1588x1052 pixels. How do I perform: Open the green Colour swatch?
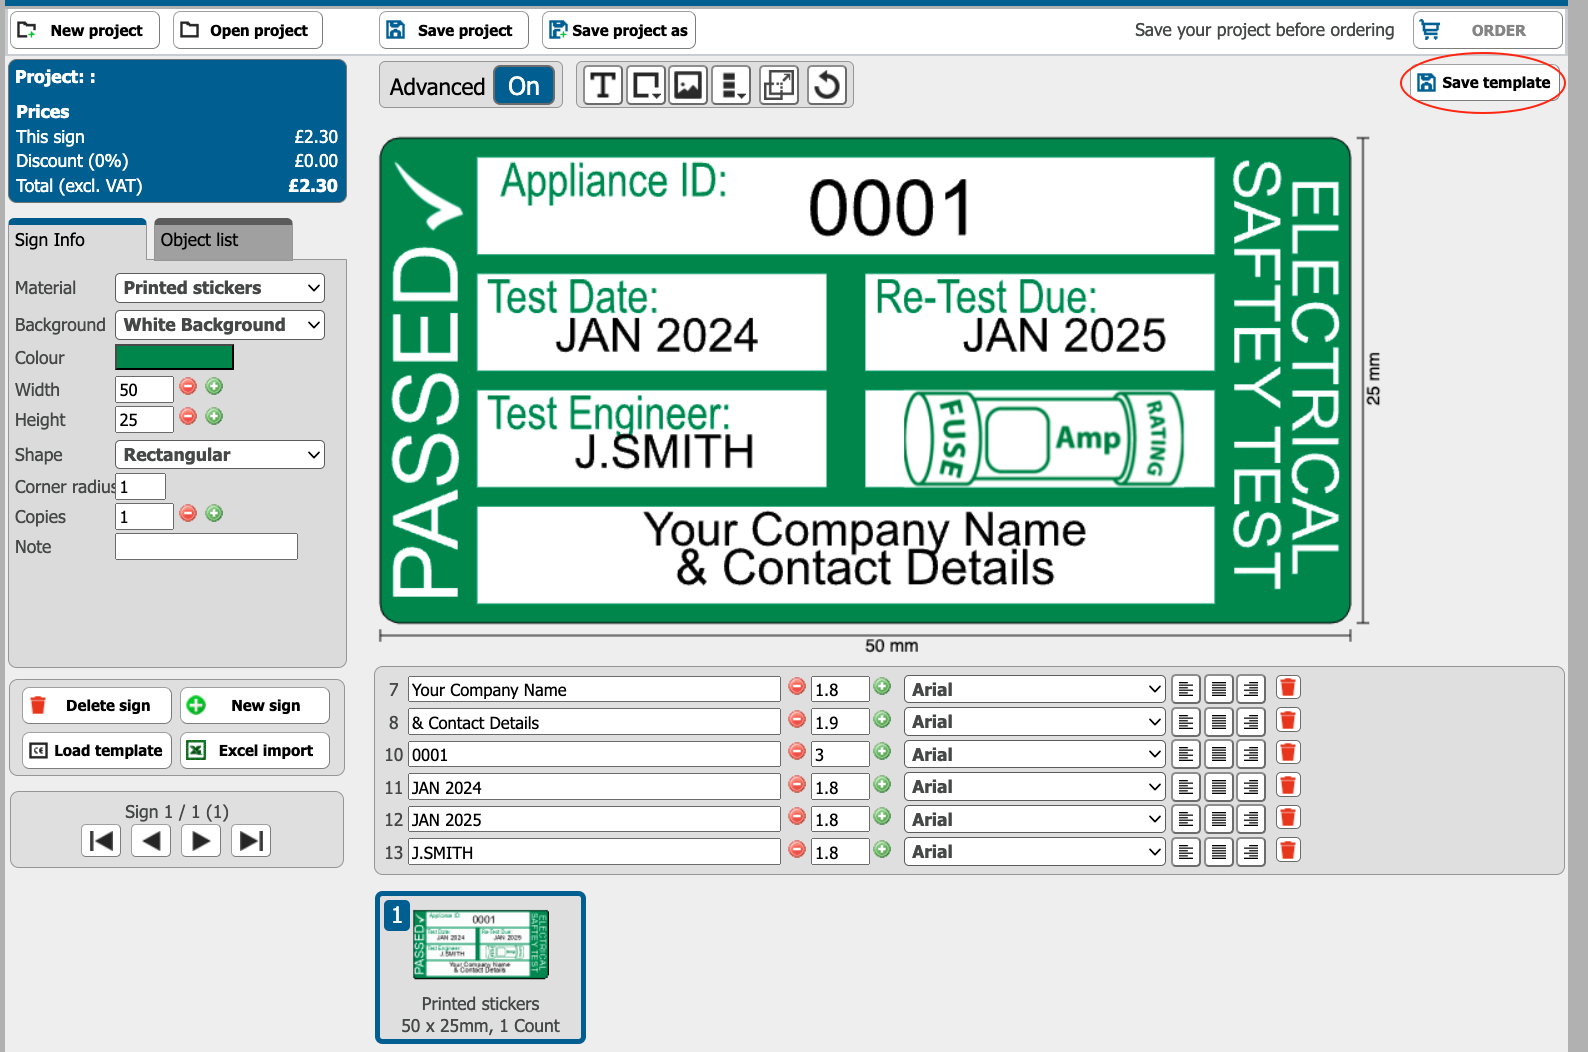(174, 357)
